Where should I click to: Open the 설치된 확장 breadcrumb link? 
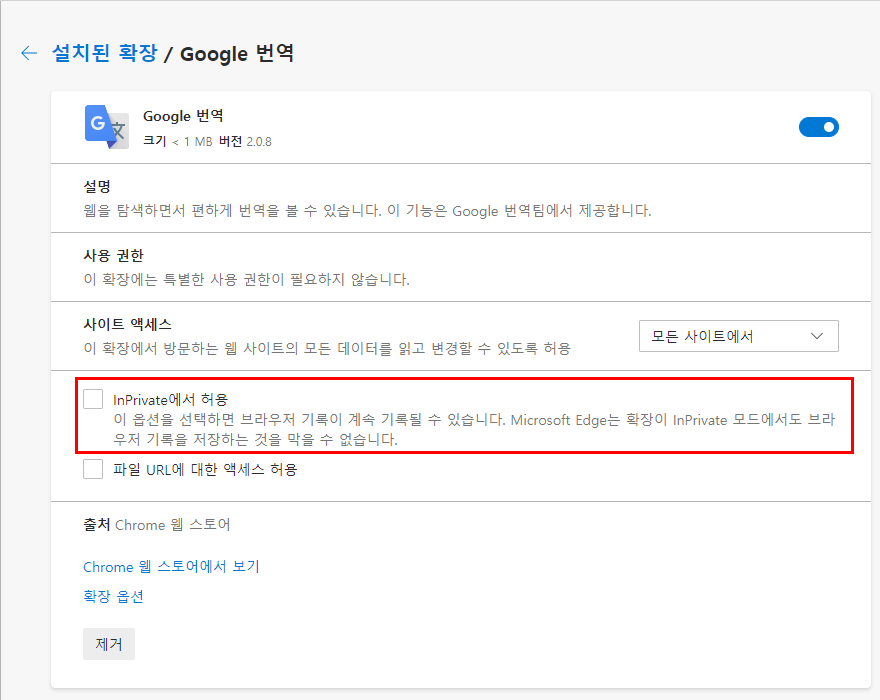(104, 53)
